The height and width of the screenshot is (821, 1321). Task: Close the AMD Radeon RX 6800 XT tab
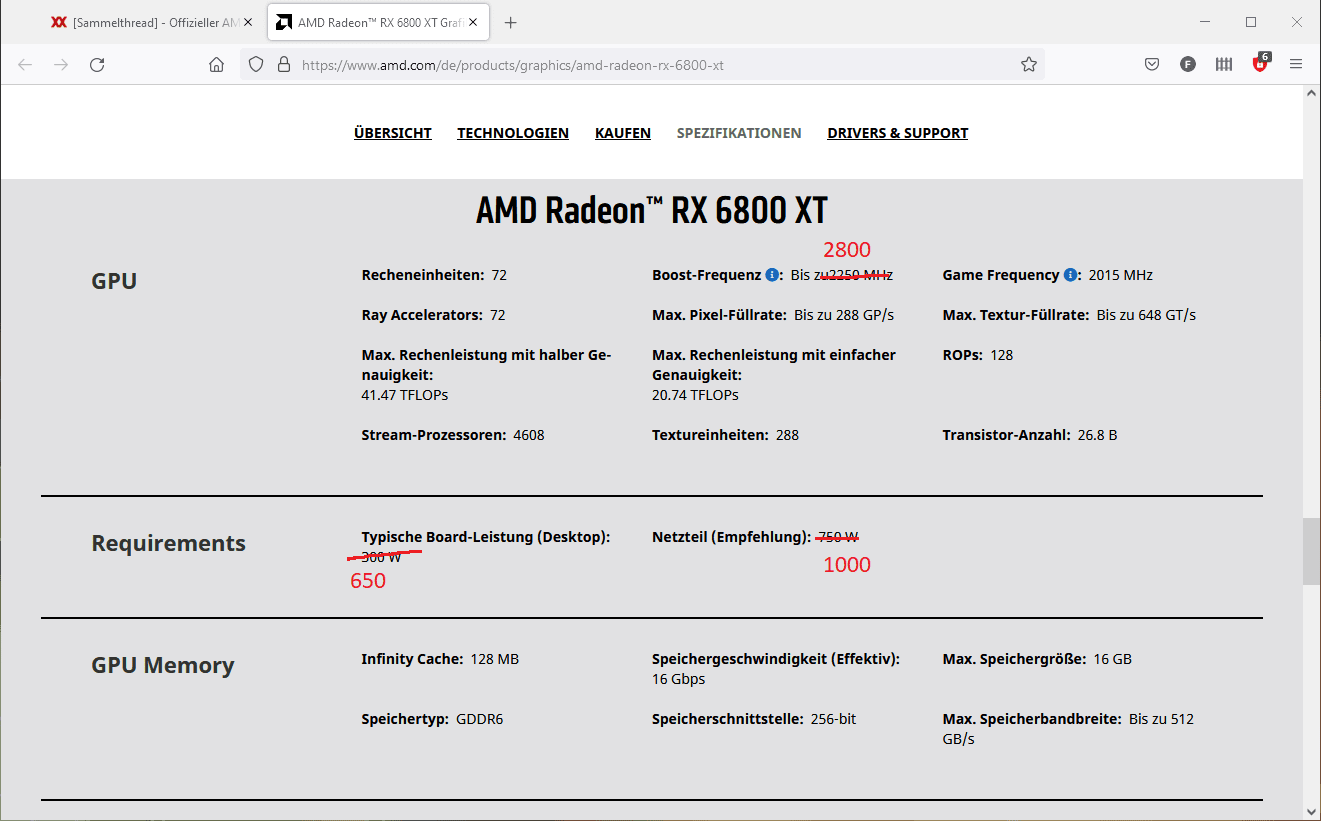click(x=474, y=22)
